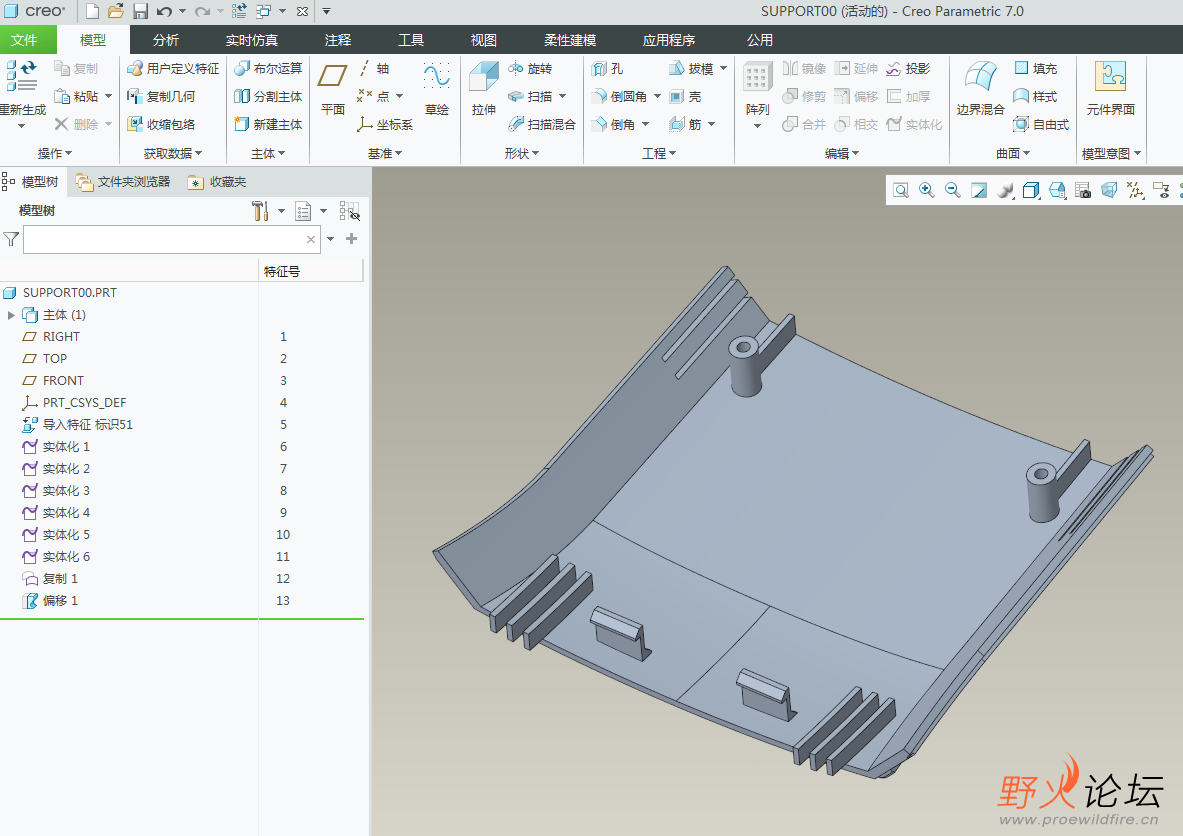Select the 实体化 3 feature in tree

point(56,490)
